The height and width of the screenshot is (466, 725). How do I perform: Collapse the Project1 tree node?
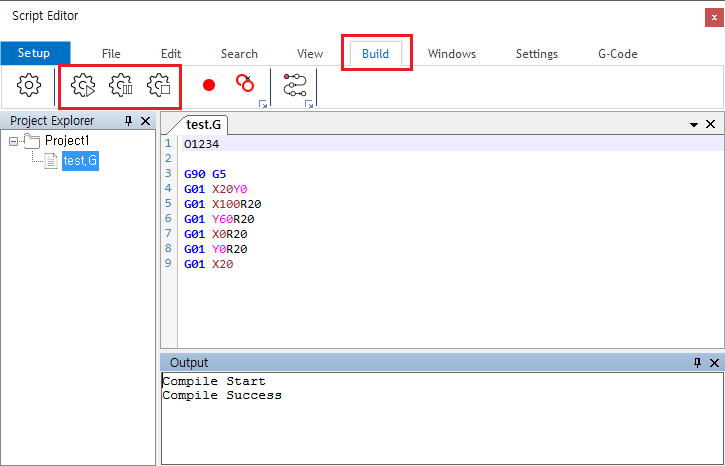click(x=14, y=141)
